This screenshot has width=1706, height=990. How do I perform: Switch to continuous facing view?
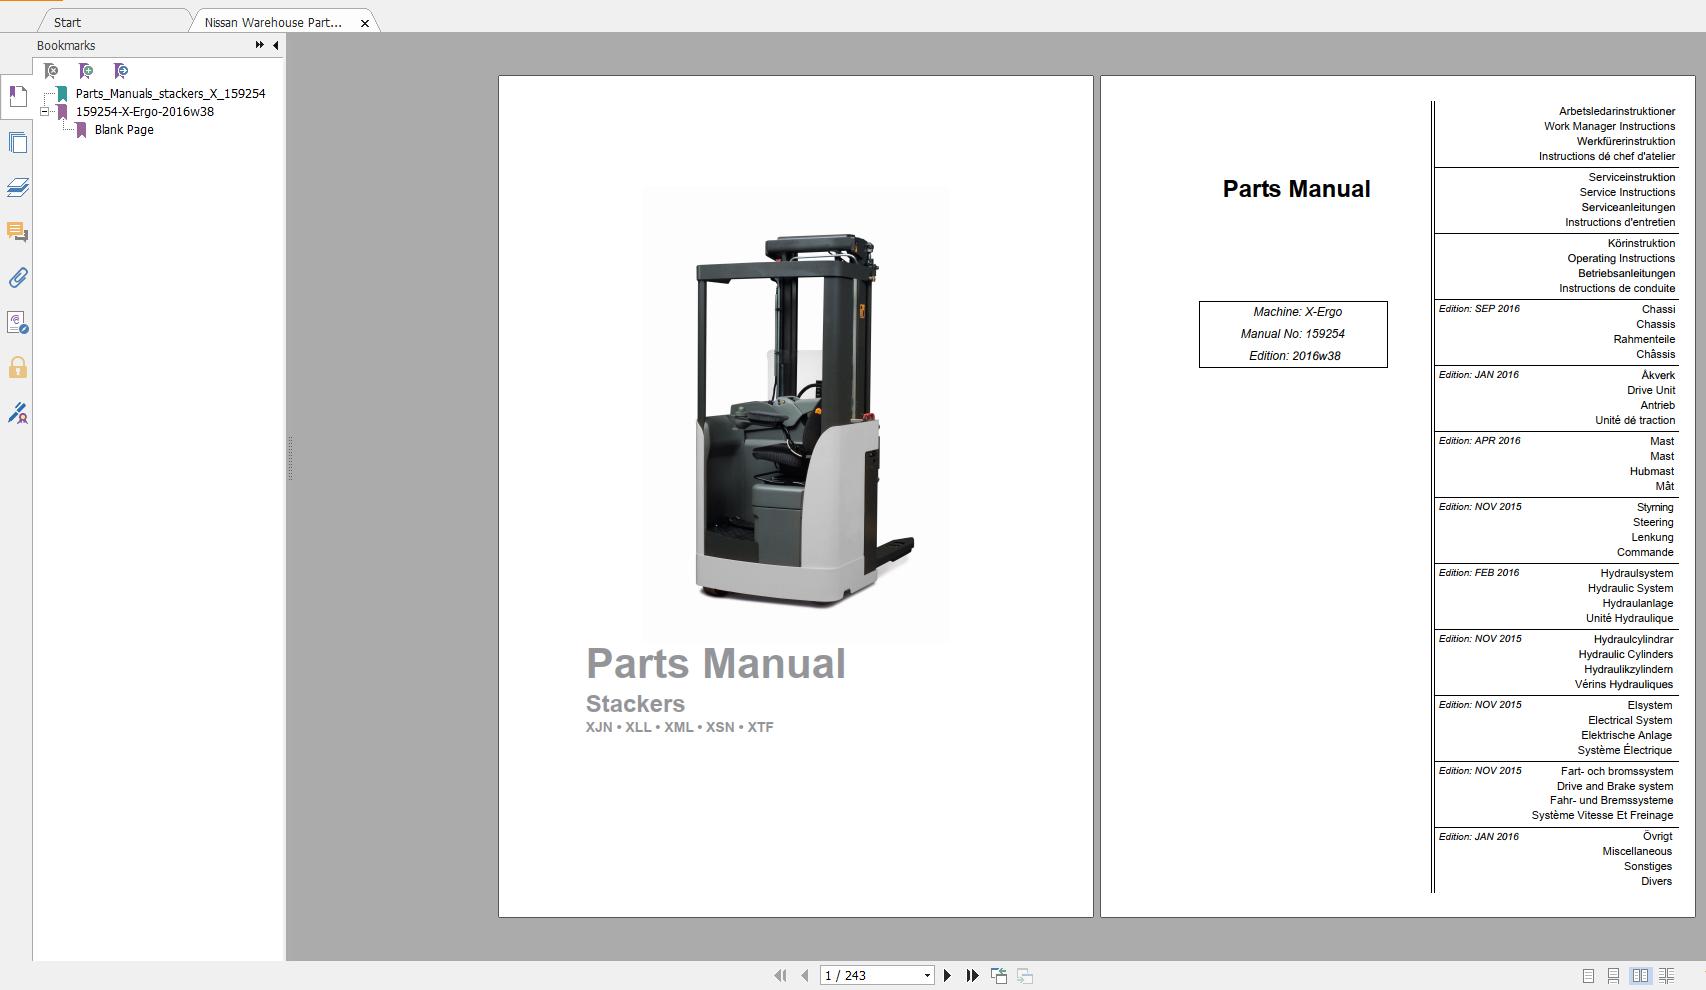pos(1666,975)
